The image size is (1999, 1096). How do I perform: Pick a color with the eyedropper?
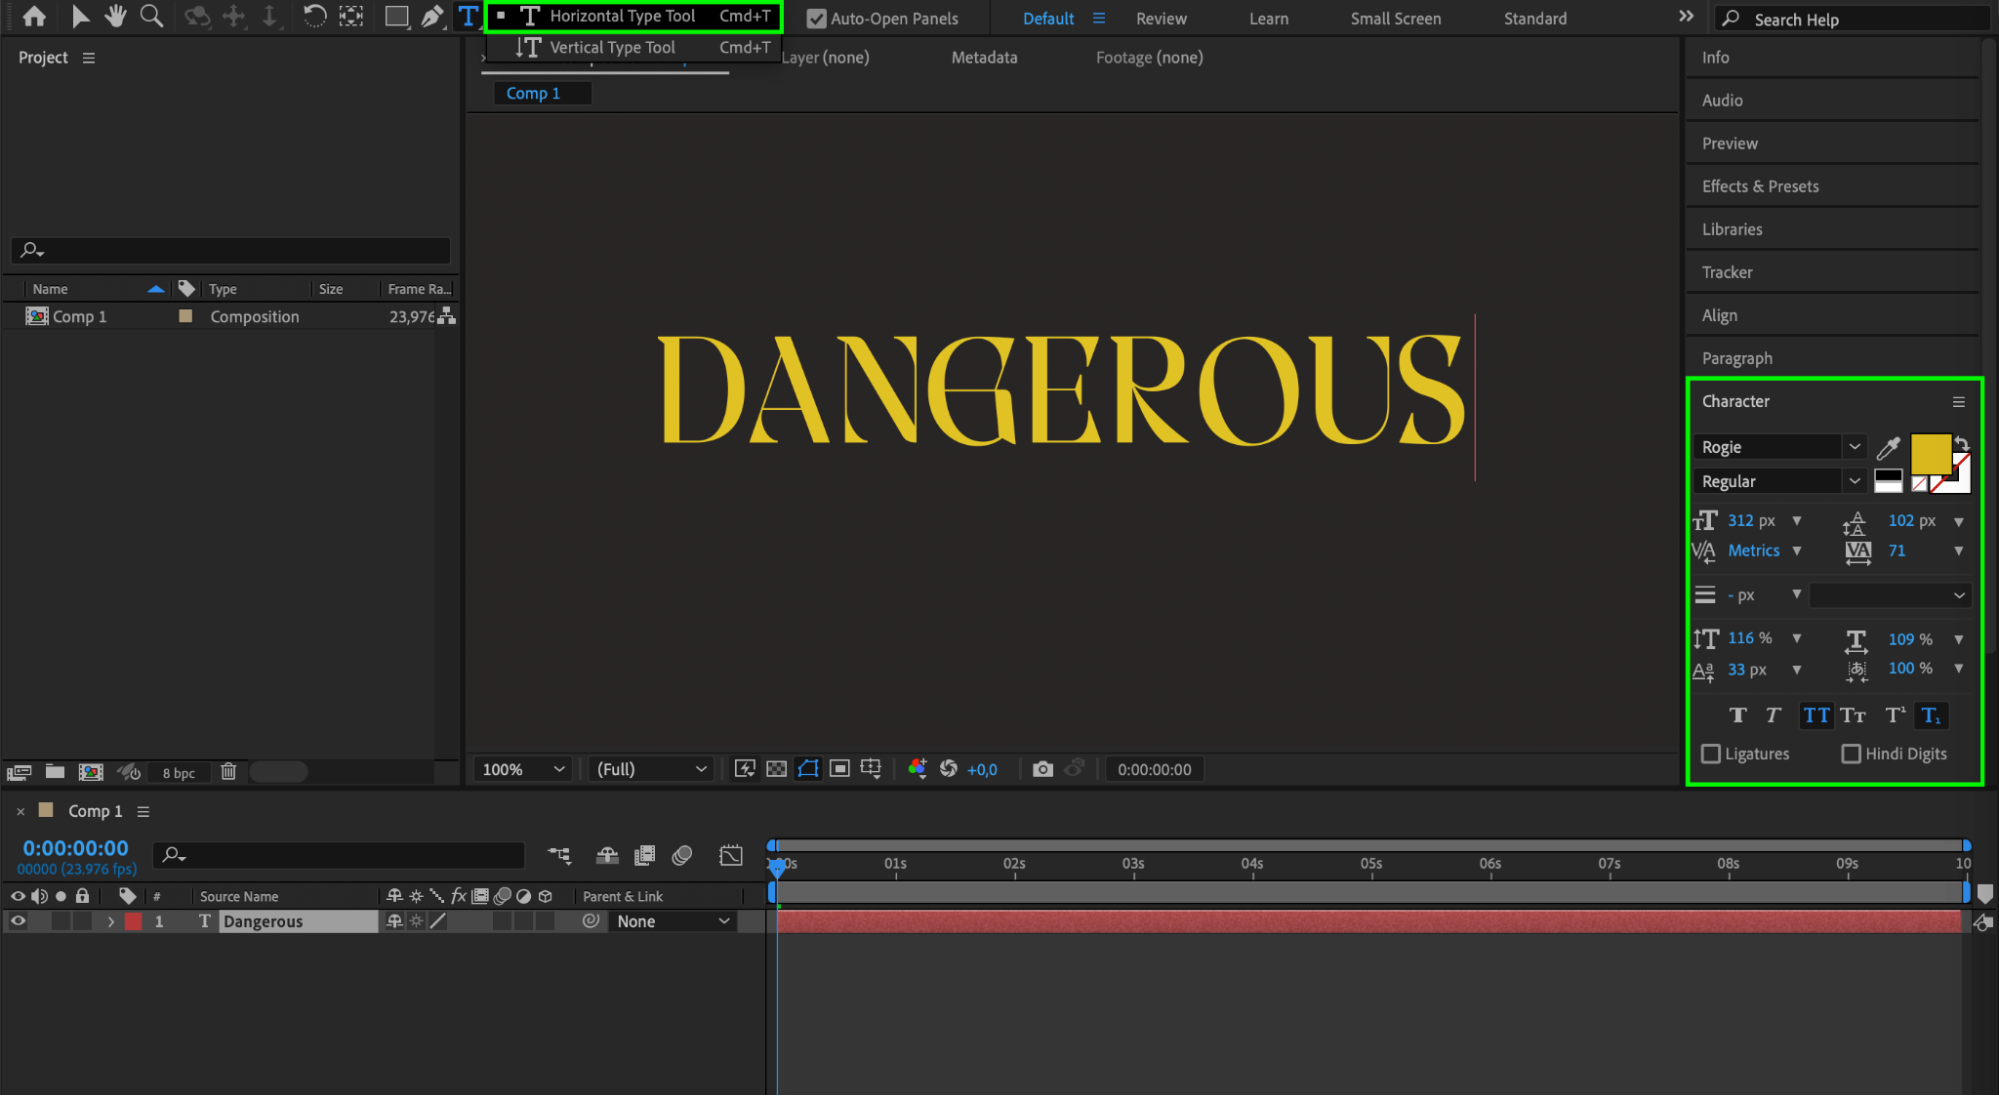[1888, 448]
